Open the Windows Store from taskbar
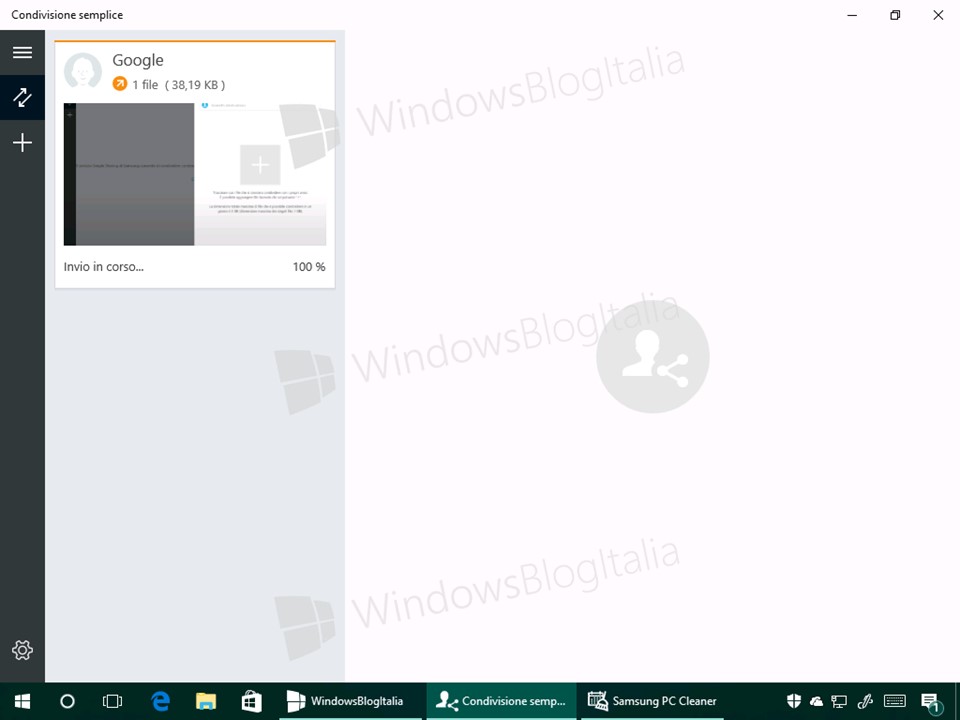Image resolution: width=960 pixels, height=720 pixels. 251,701
